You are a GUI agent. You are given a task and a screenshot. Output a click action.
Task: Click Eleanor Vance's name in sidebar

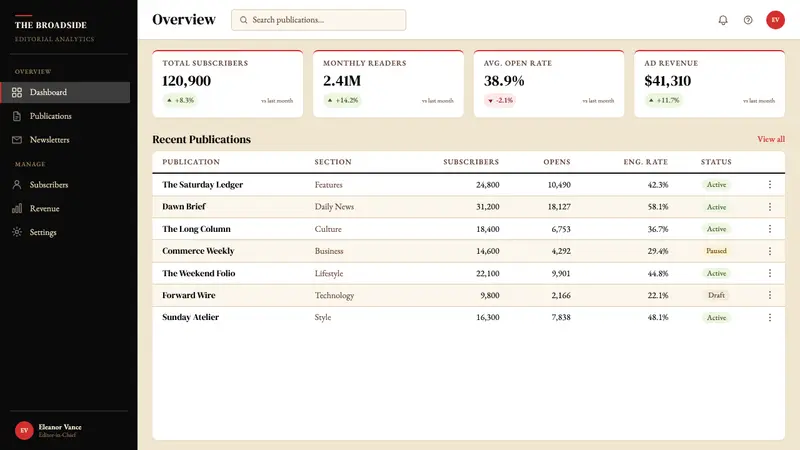coord(60,427)
